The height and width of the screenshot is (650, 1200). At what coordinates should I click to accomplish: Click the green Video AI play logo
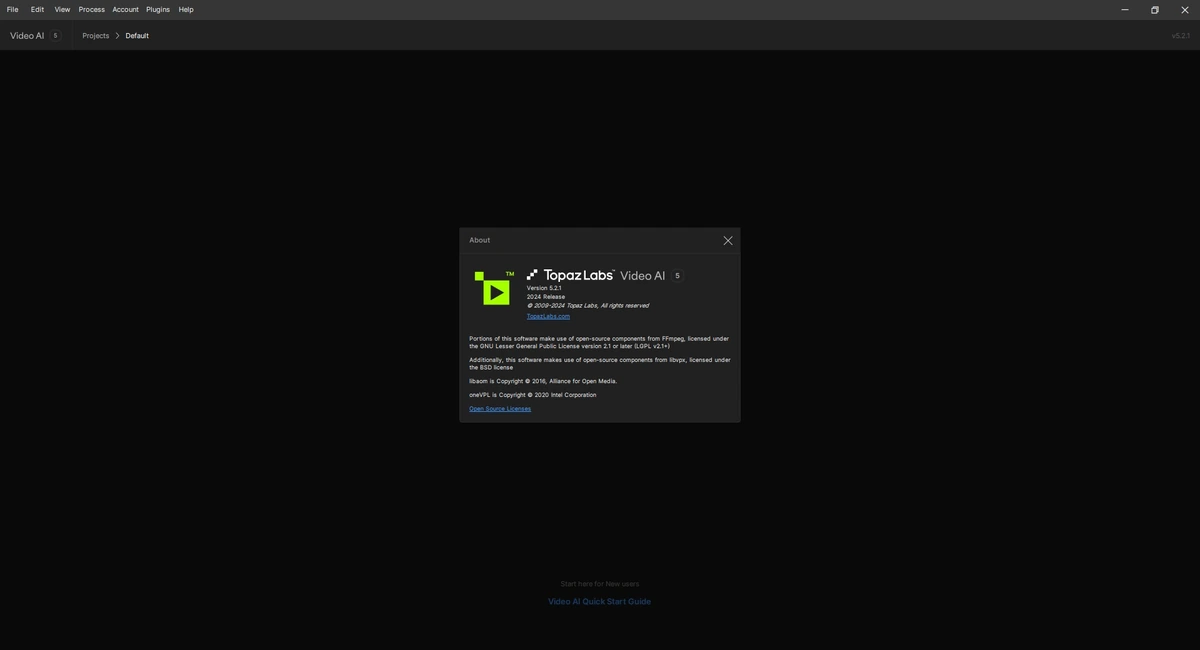[x=492, y=288]
